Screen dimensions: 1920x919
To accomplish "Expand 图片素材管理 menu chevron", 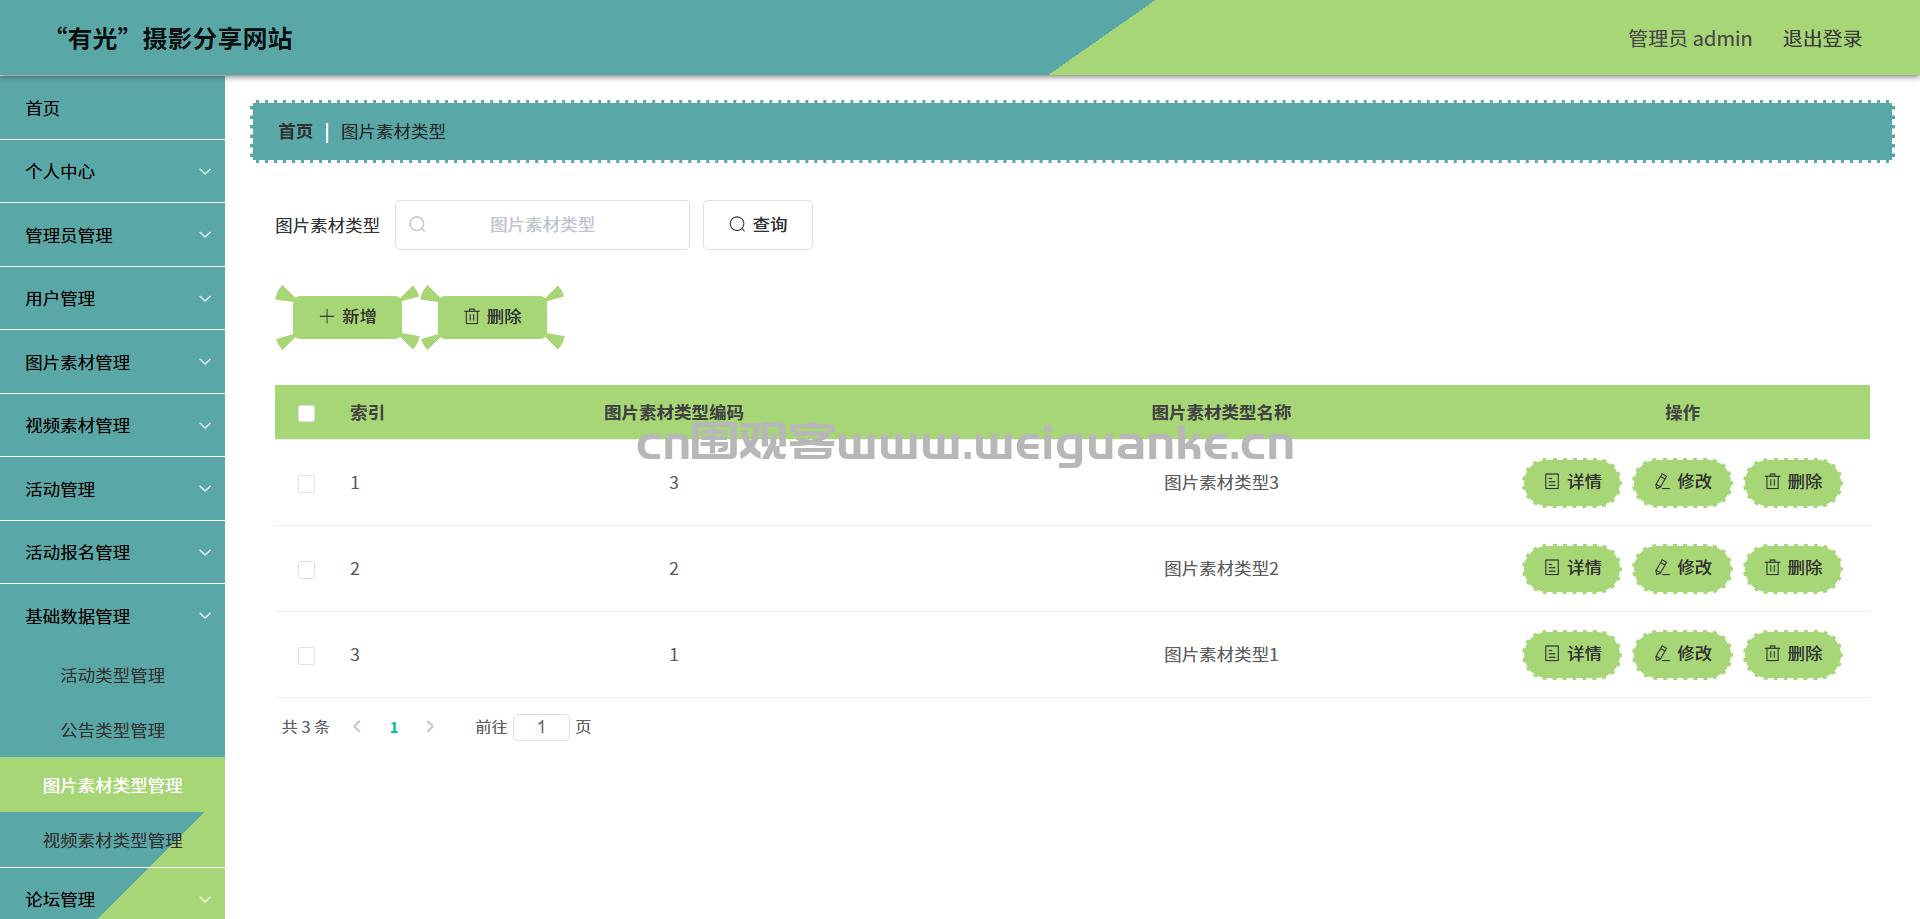I will coord(205,362).
